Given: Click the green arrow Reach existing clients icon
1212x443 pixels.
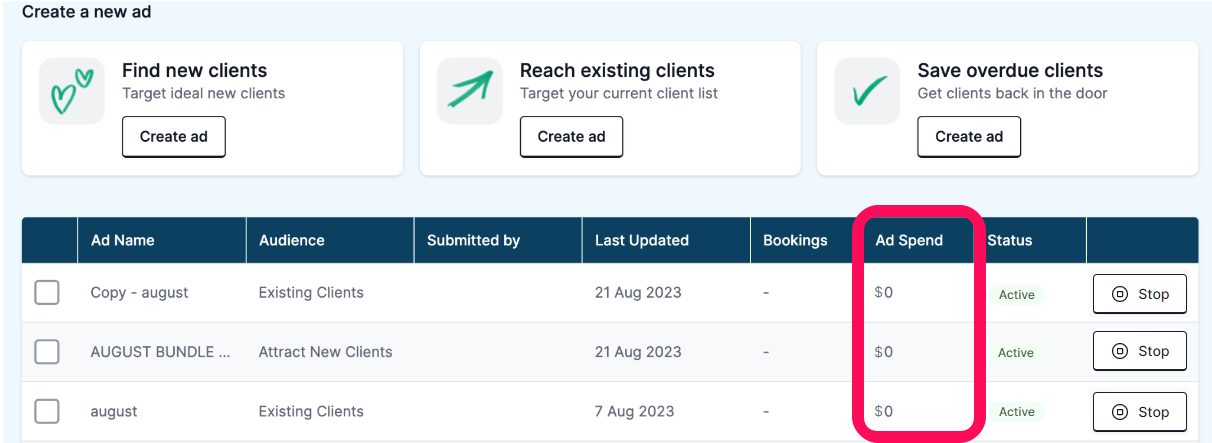Looking at the screenshot, I should point(470,91).
